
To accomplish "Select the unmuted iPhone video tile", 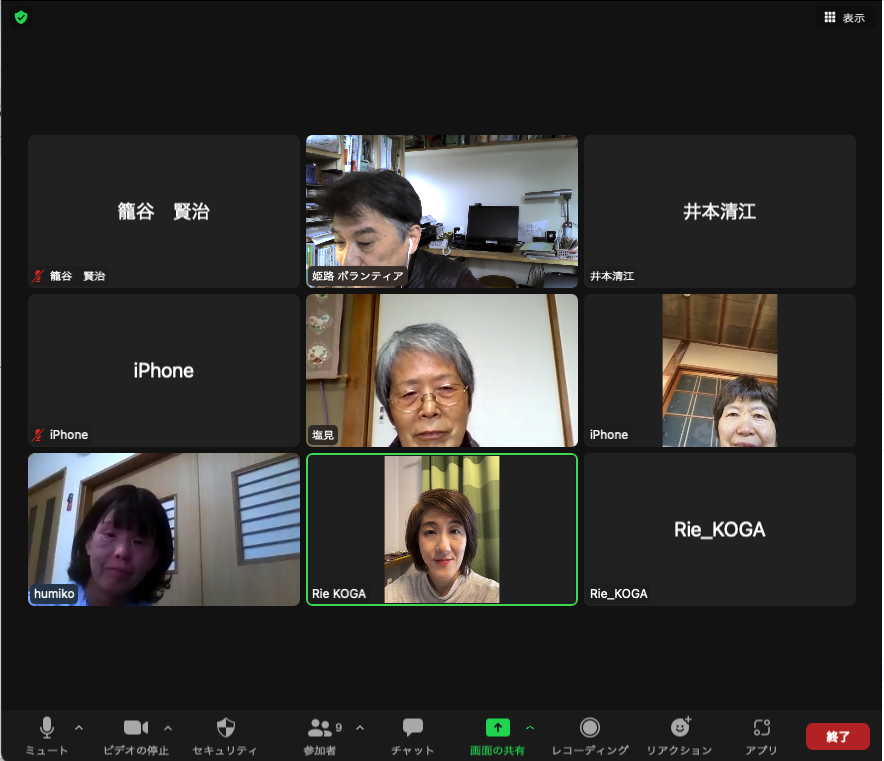I will point(720,370).
